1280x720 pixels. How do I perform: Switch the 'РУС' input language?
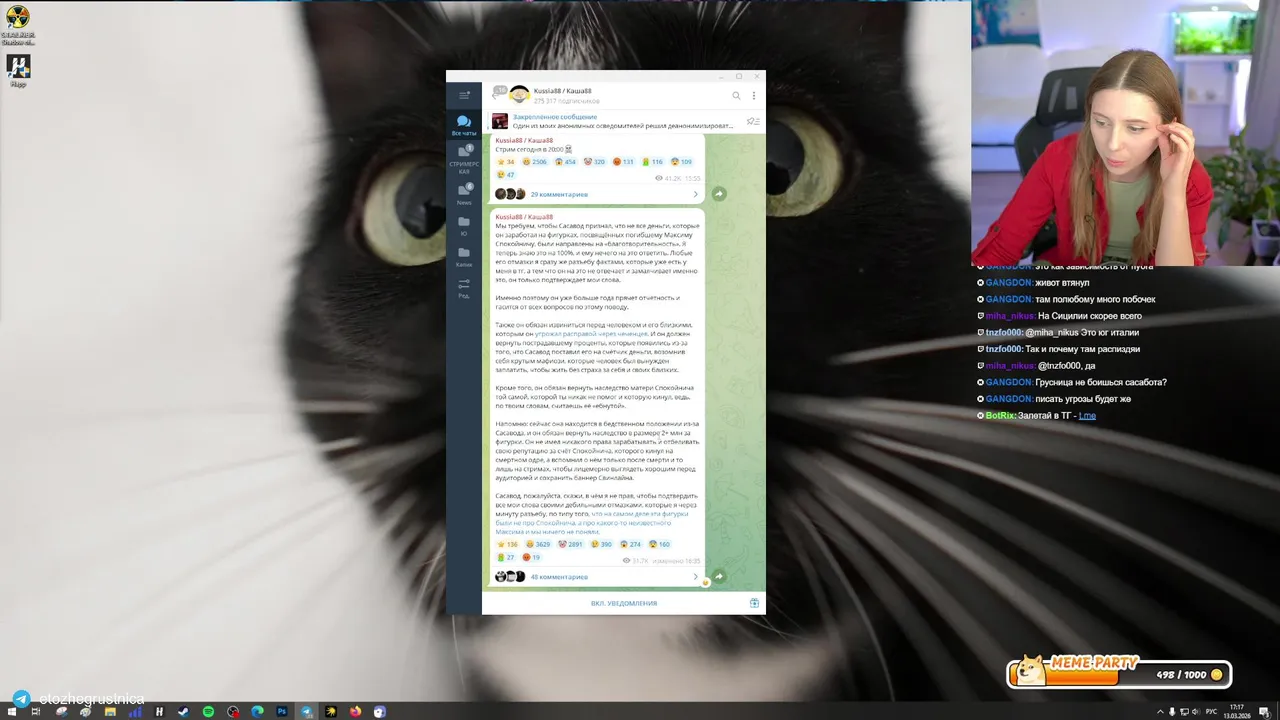click(x=1212, y=712)
